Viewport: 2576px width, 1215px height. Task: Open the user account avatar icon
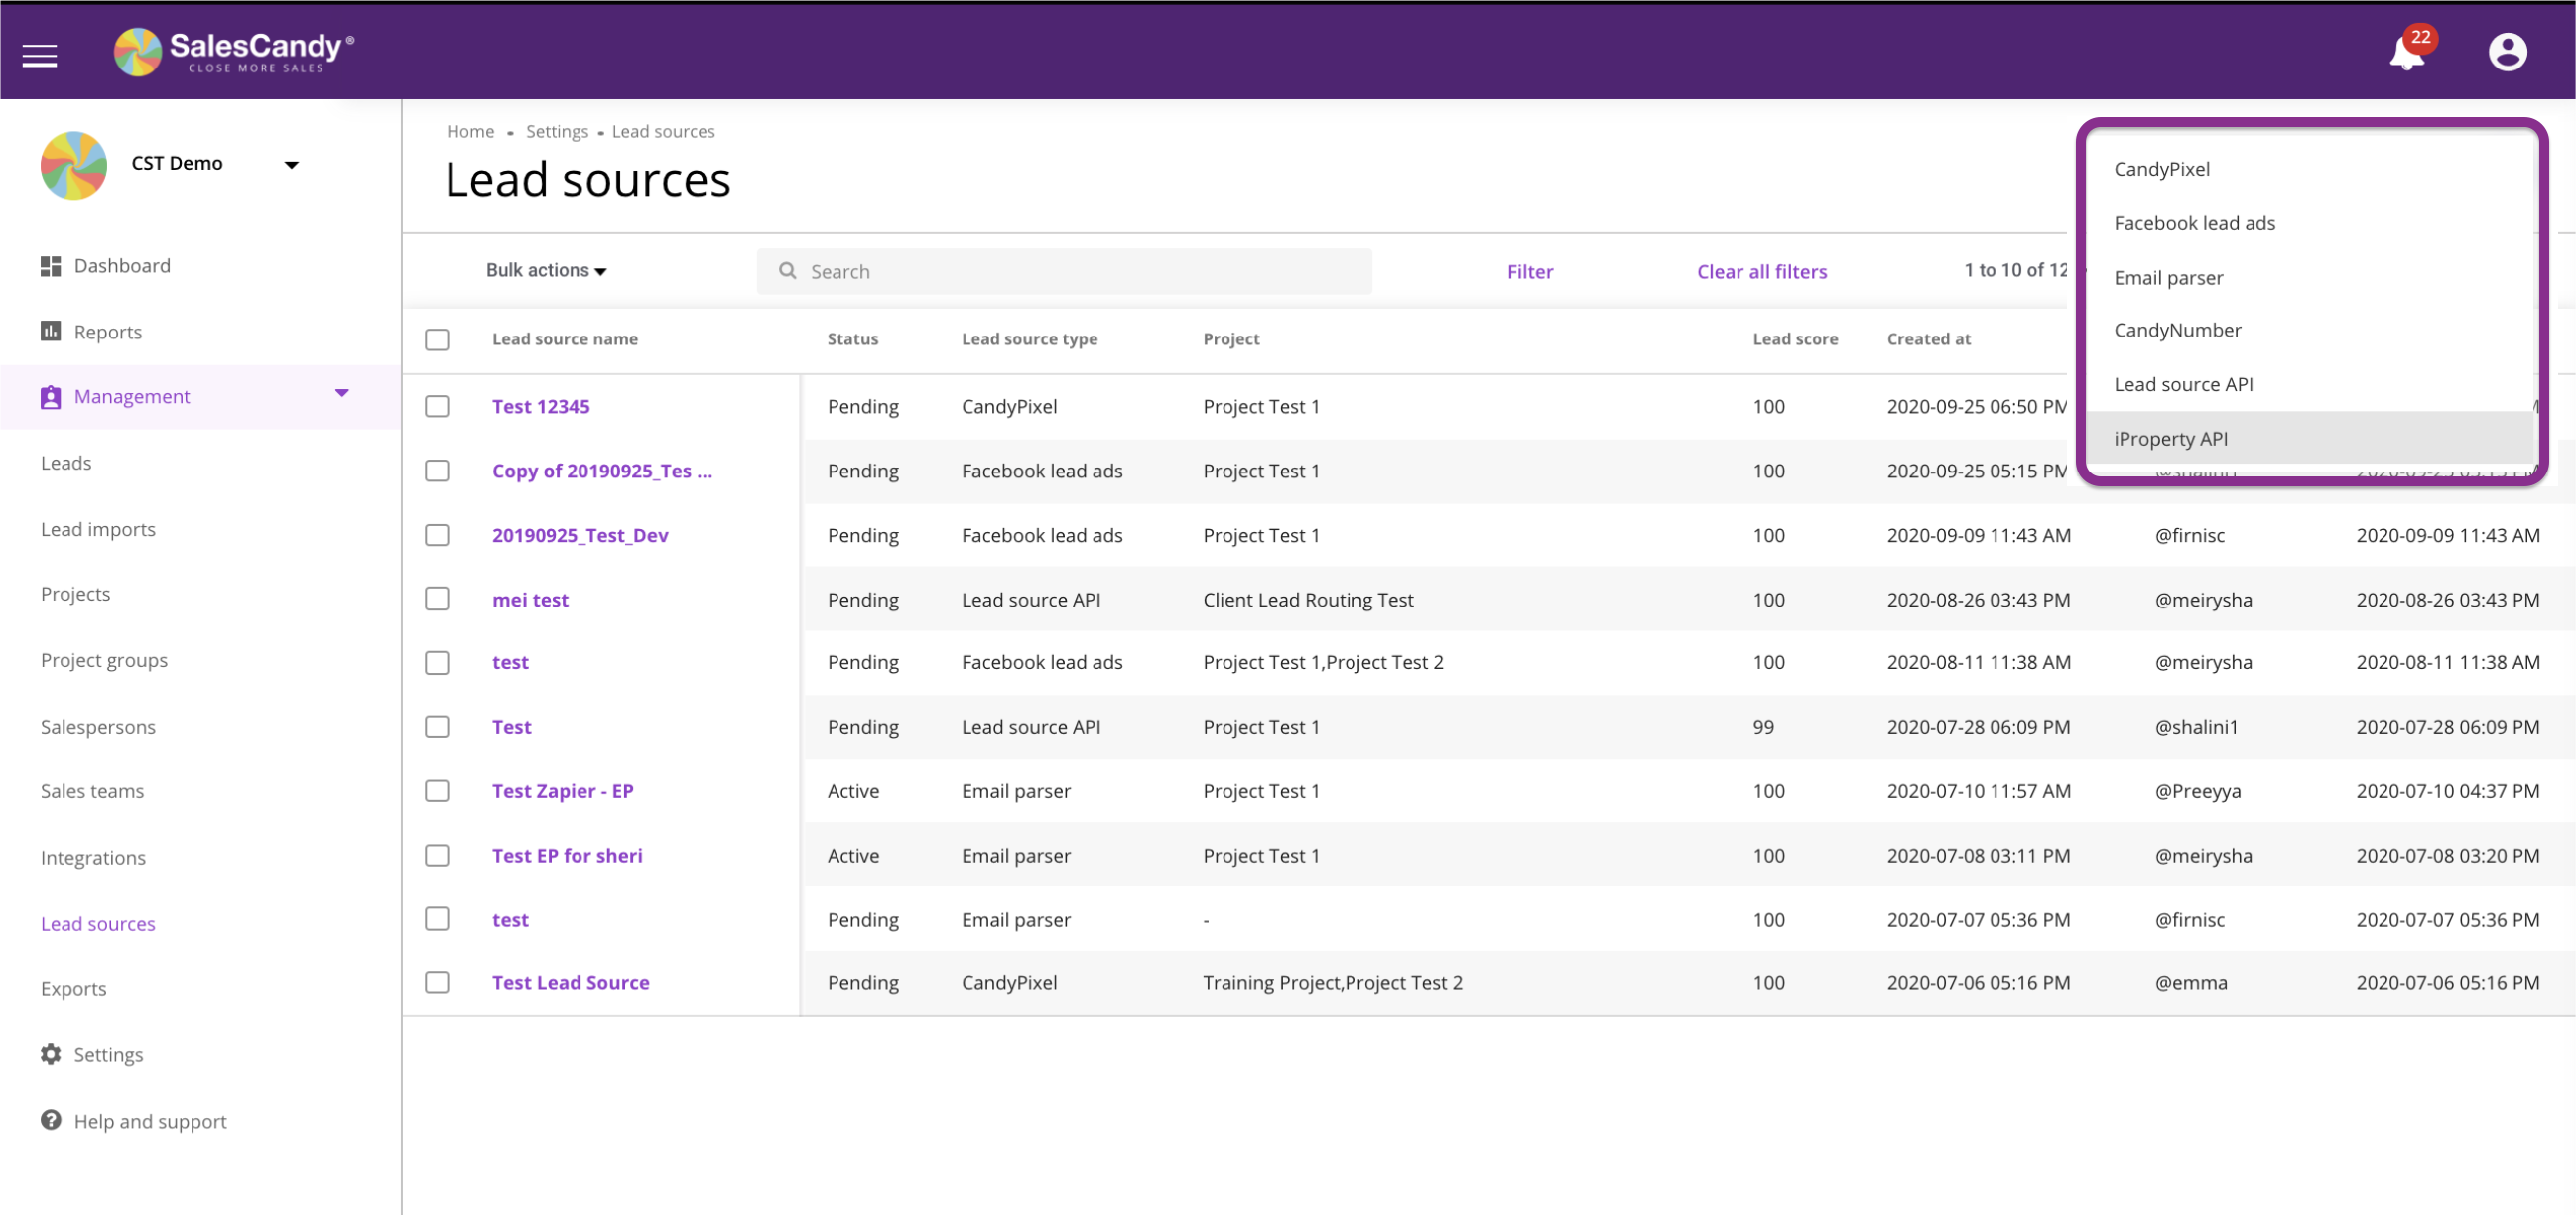pos(2506,52)
